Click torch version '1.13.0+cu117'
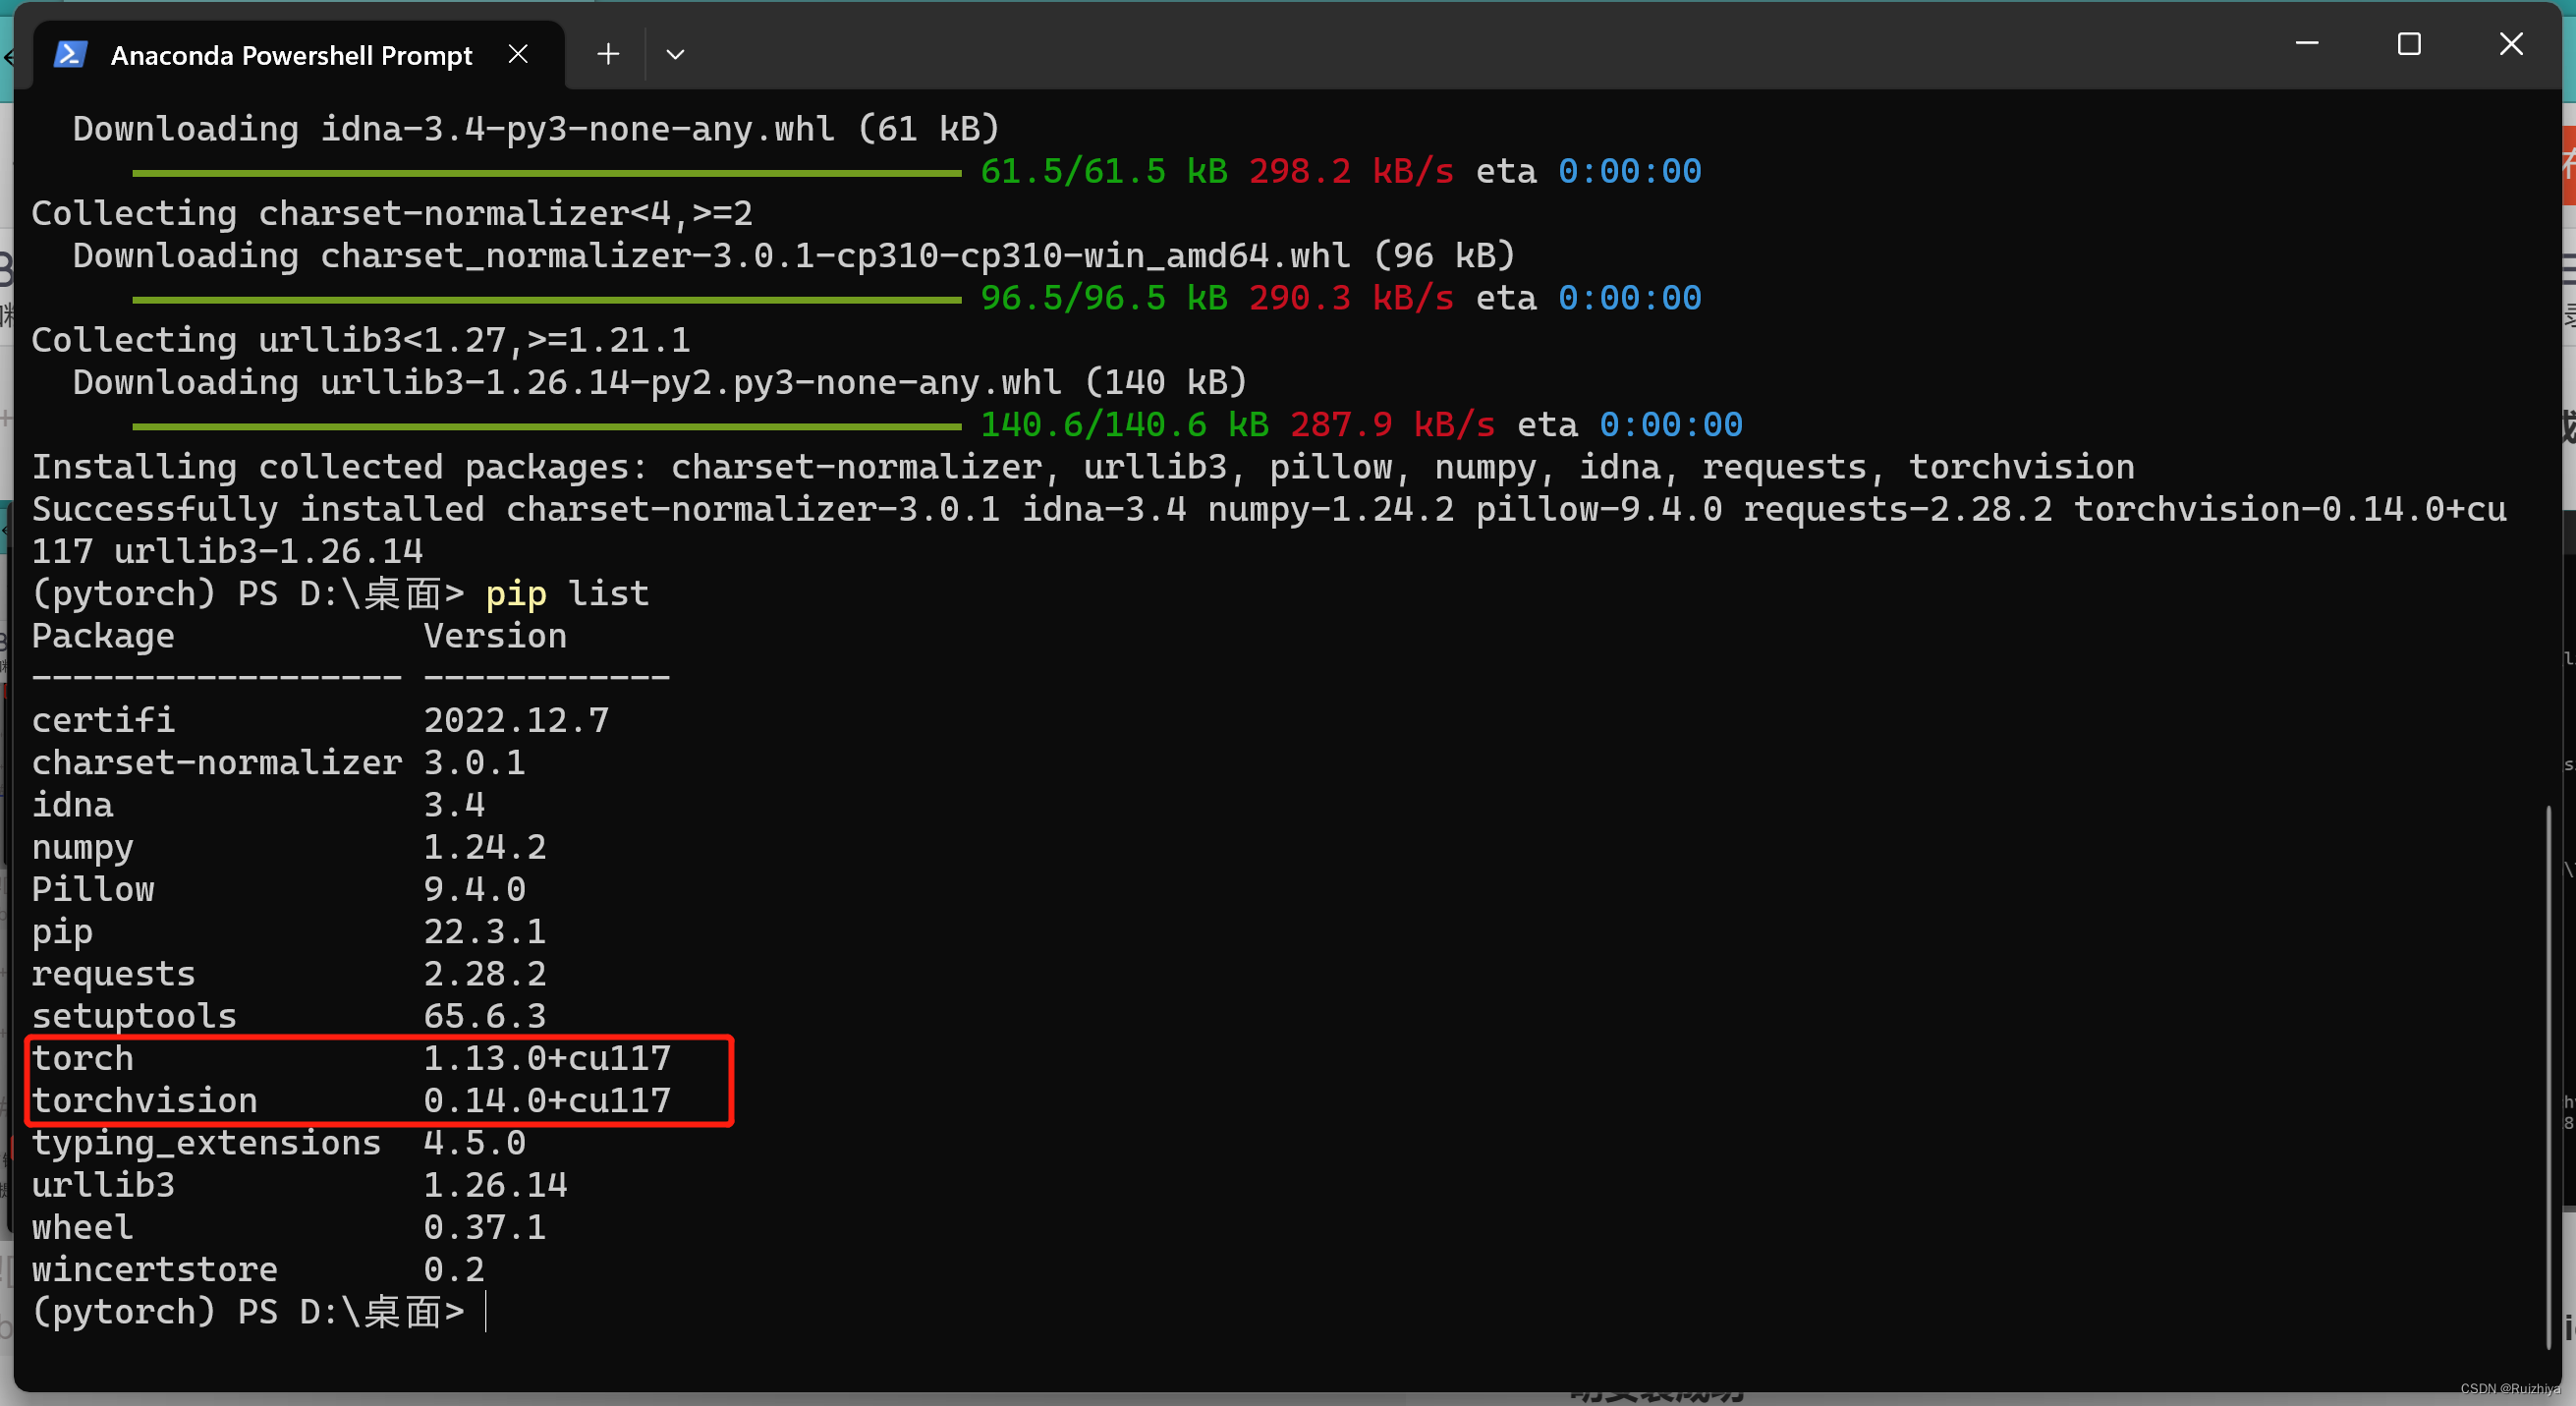 (x=547, y=1058)
